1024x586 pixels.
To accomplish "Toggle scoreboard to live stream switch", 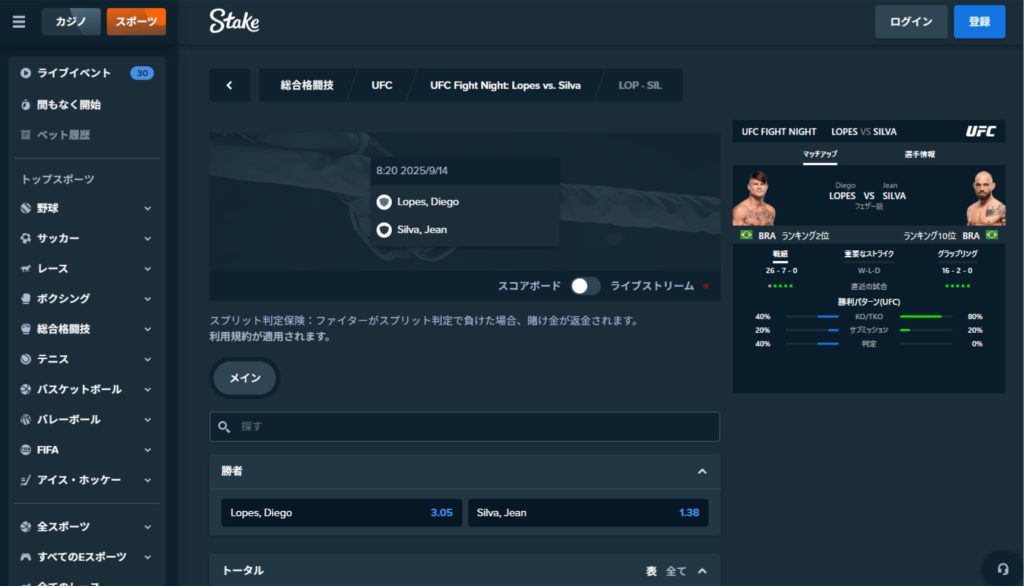I will coord(585,286).
